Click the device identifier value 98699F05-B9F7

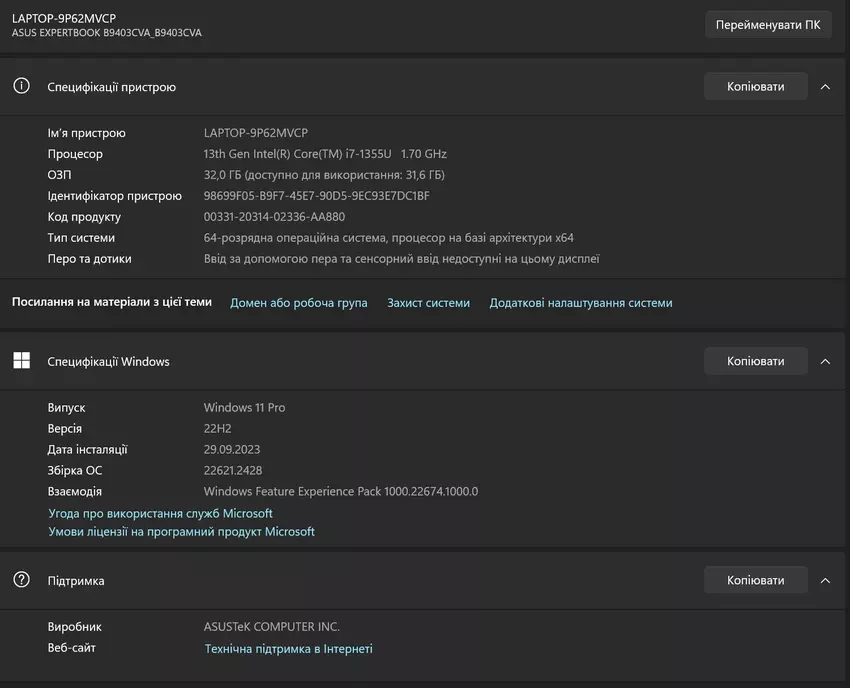pos(316,196)
